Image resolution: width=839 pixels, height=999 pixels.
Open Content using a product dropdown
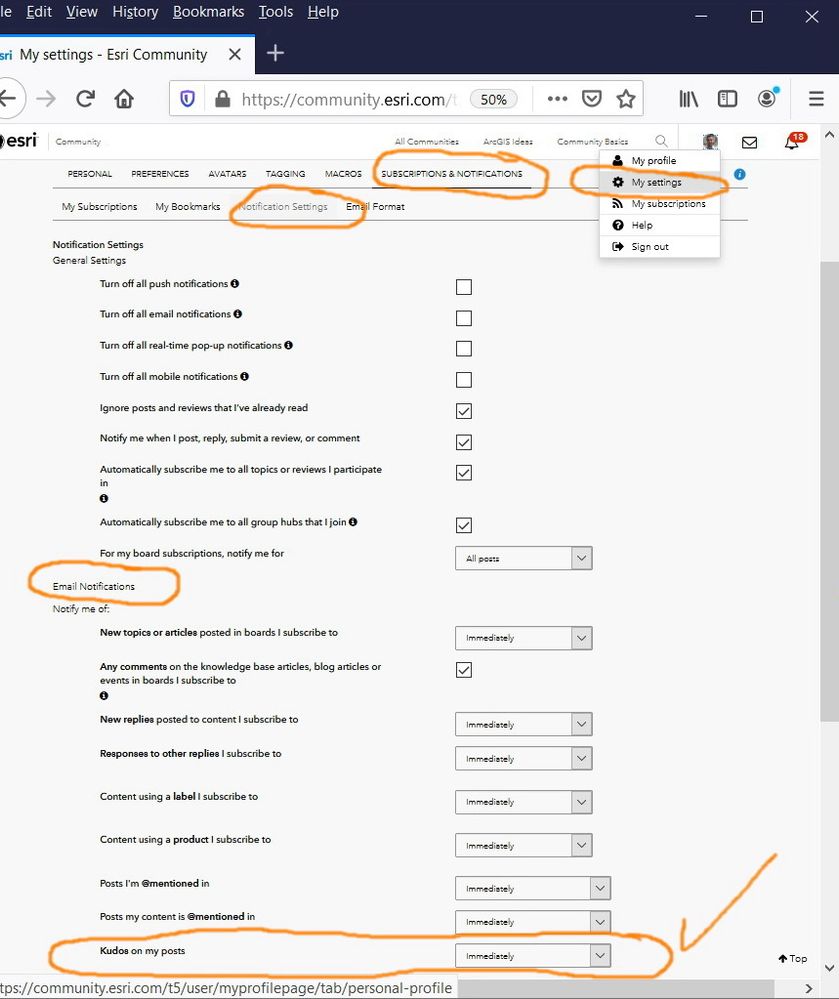click(524, 845)
